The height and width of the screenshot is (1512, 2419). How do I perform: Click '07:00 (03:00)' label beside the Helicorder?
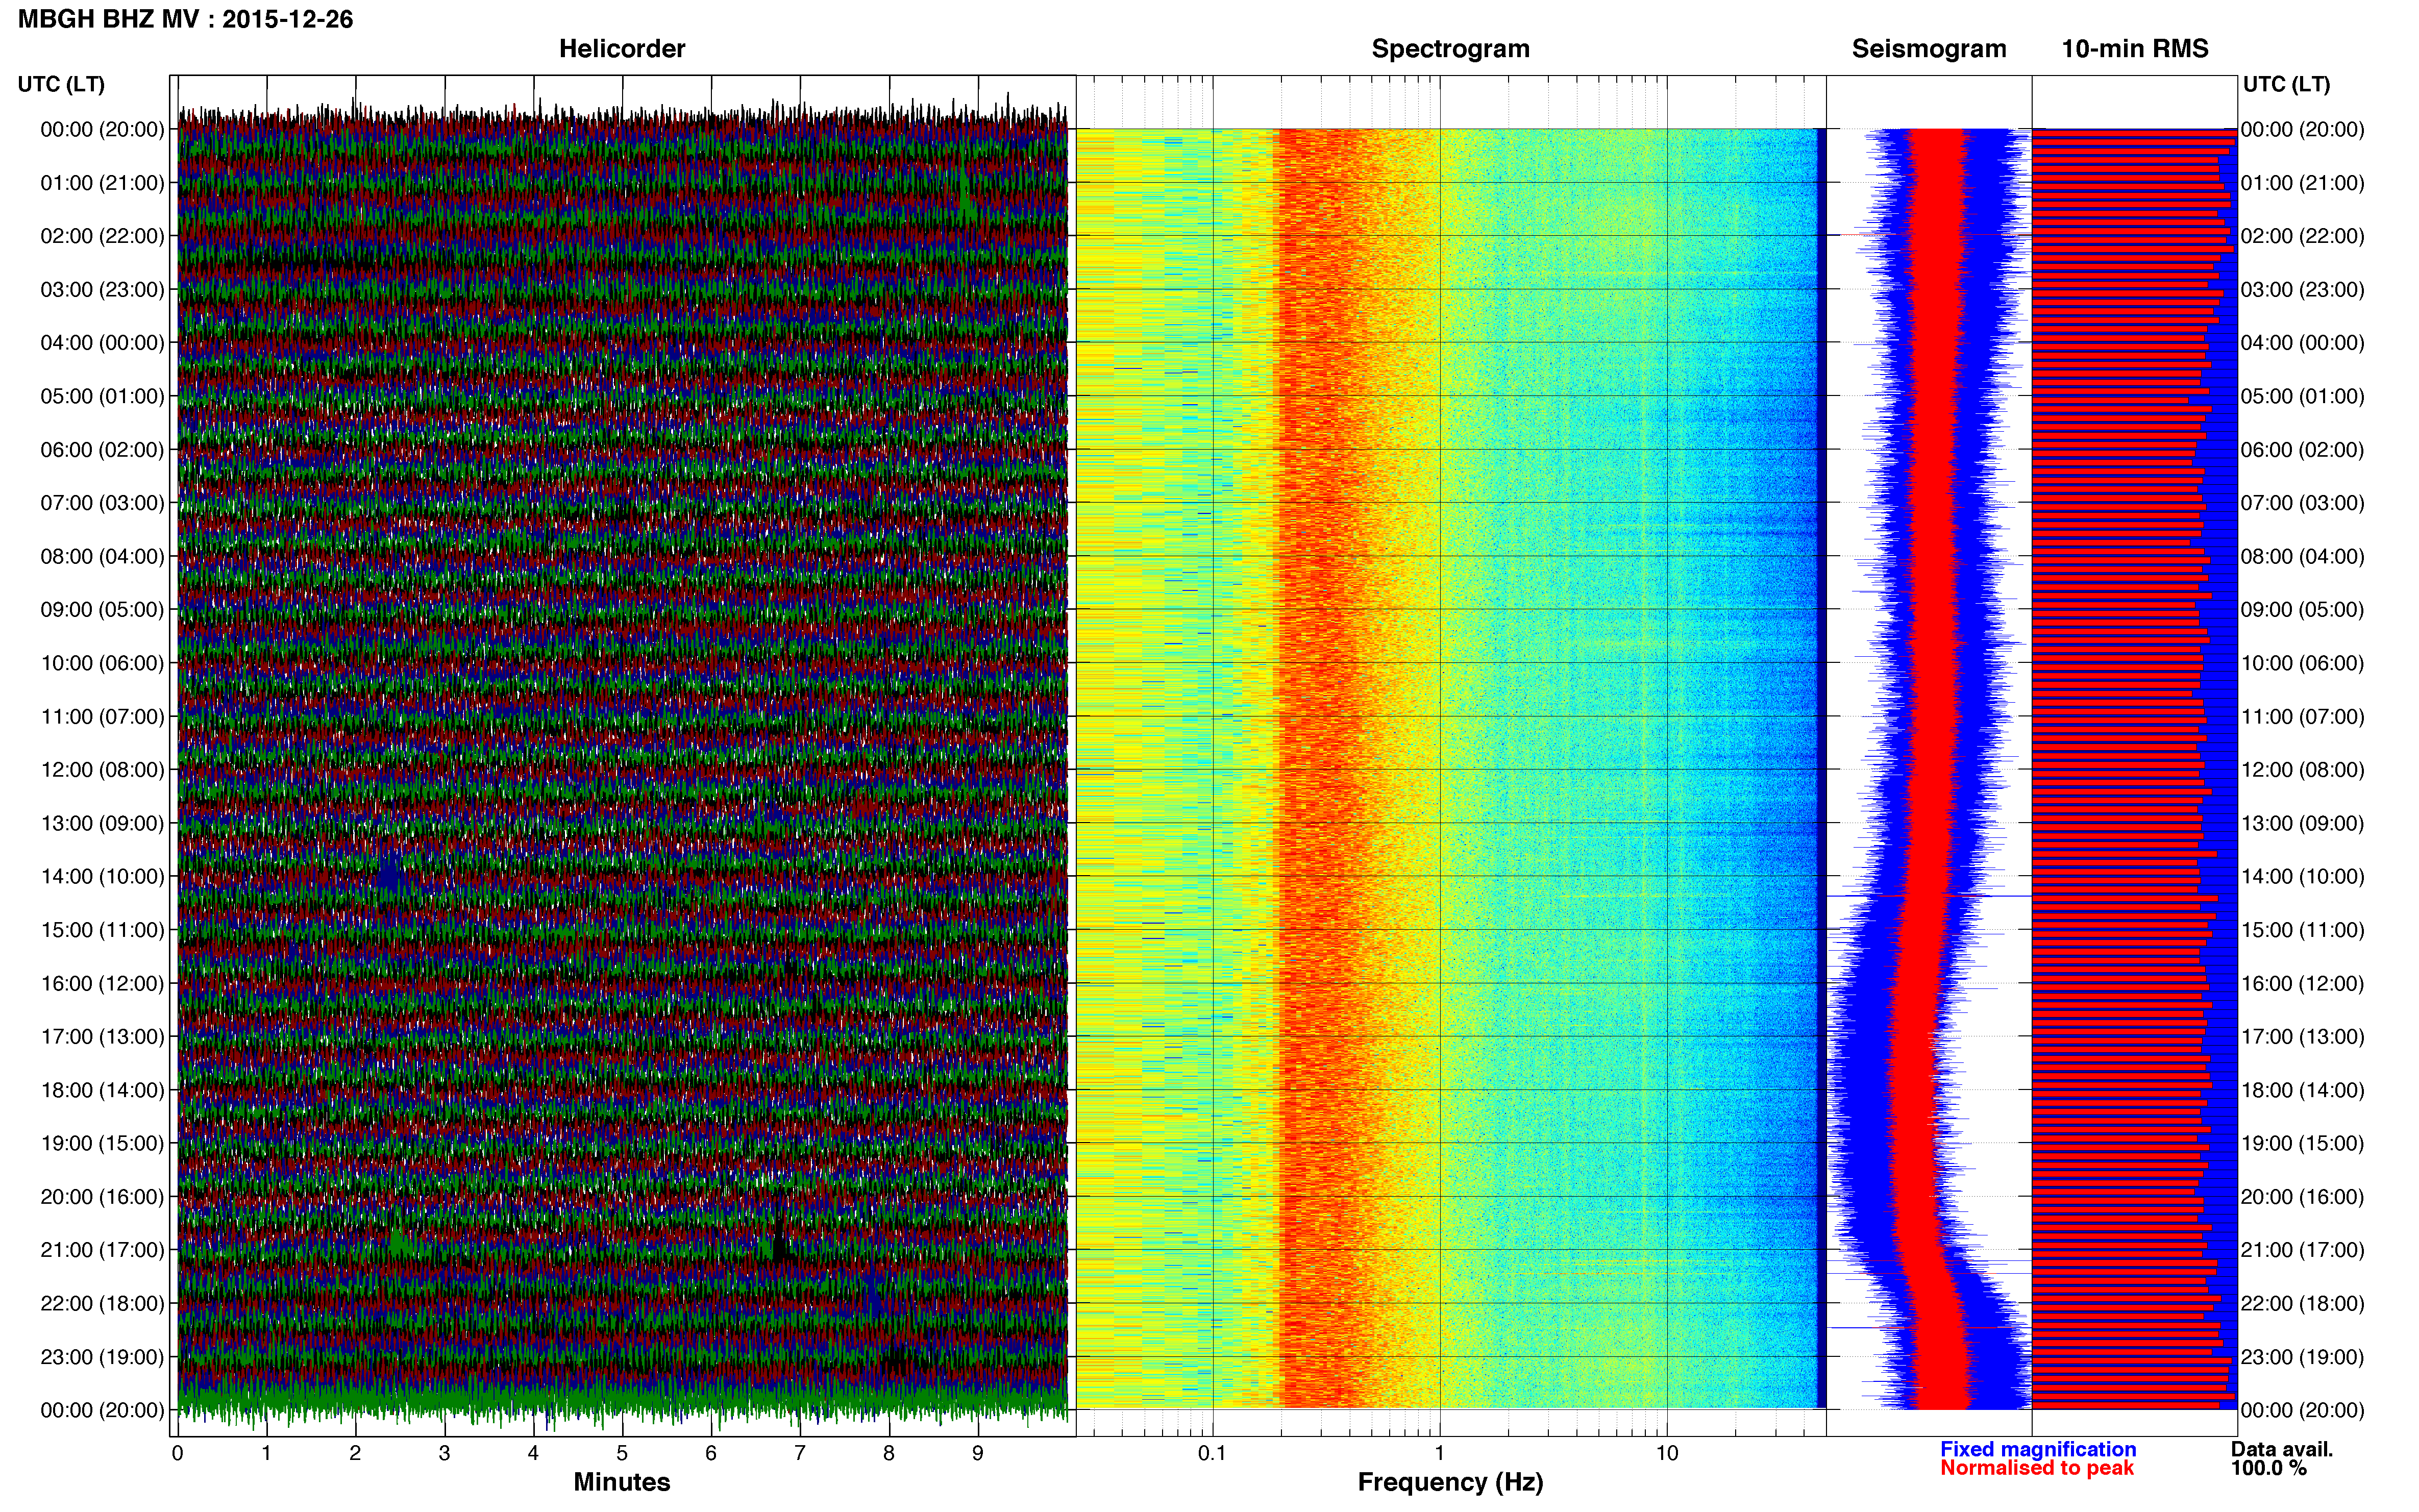click(x=102, y=503)
